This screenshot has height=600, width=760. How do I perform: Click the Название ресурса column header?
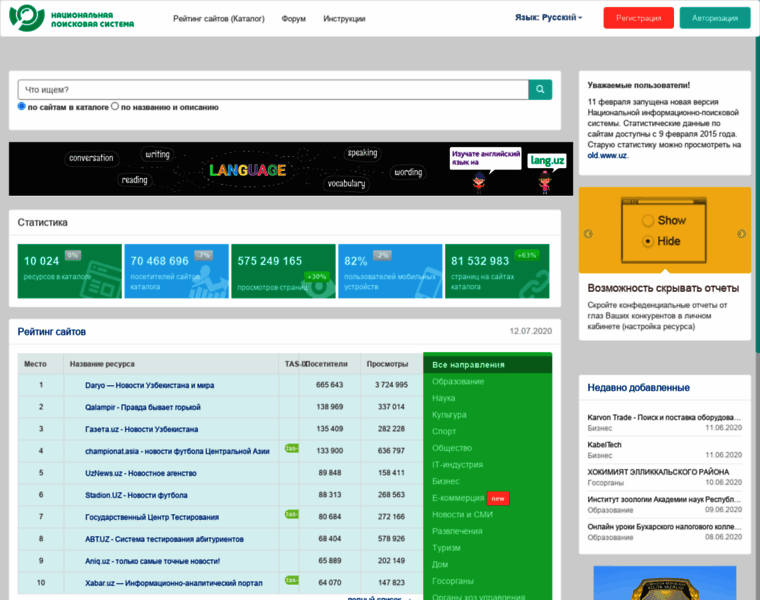pyautogui.click(x=102, y=364)
